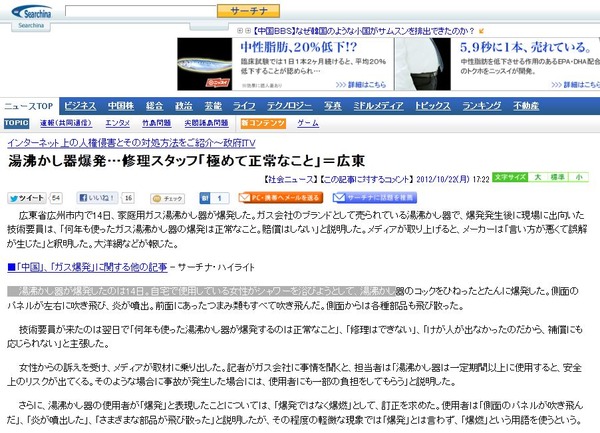The height and width of the screenshot is (433, 600).
Task: Click the man in white shirt ad image
Action: click(x=423, y=64)
